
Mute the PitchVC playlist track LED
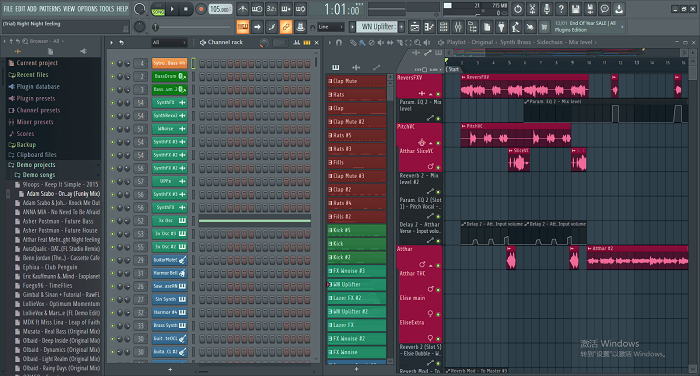coord(438,143)
